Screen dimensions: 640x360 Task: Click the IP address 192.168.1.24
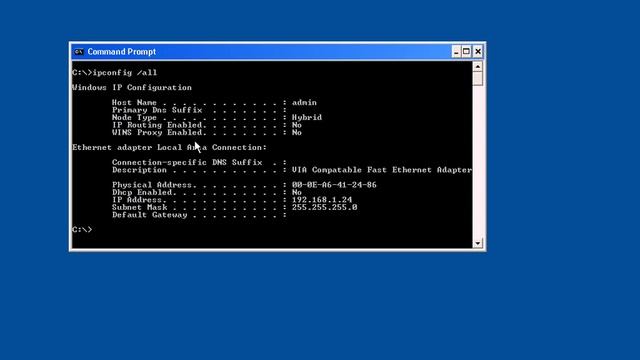[322, 200]
